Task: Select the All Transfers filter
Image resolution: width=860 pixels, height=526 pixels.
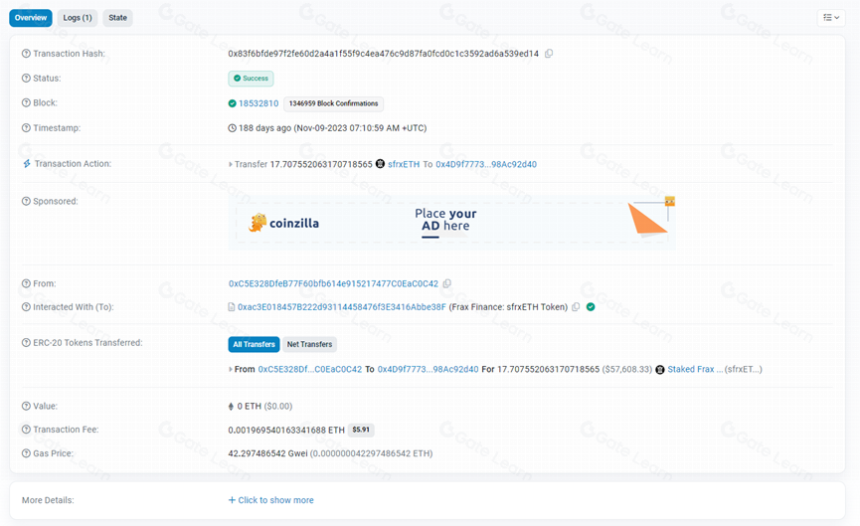Action: (254, 344)
